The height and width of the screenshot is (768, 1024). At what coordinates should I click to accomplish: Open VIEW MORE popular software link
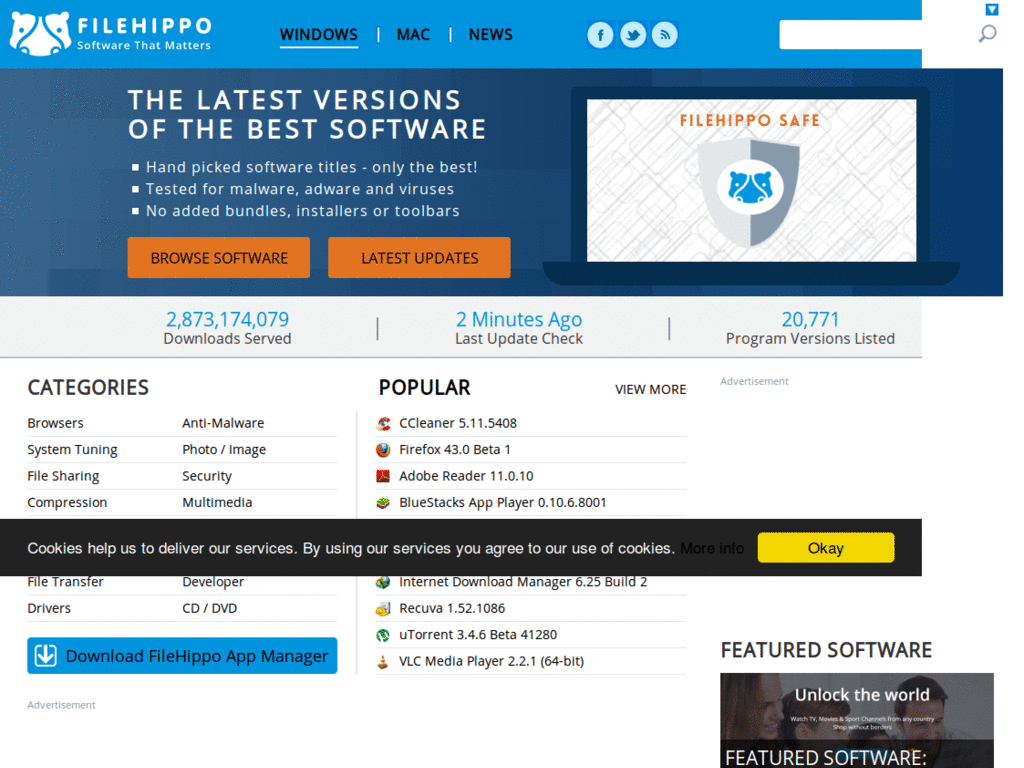(x=650, y=390)
